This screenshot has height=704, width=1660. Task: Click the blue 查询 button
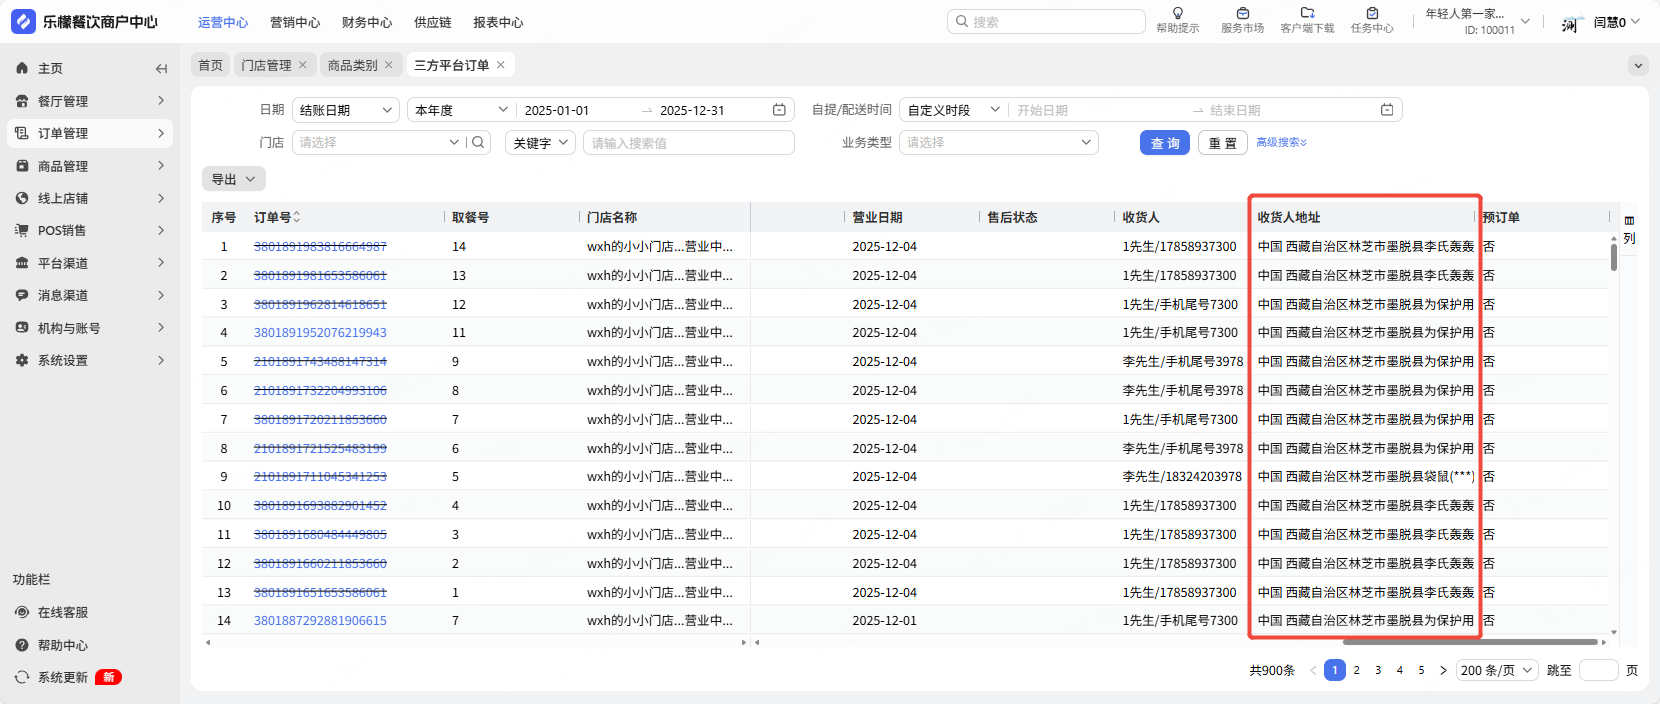coord(1164,143)
